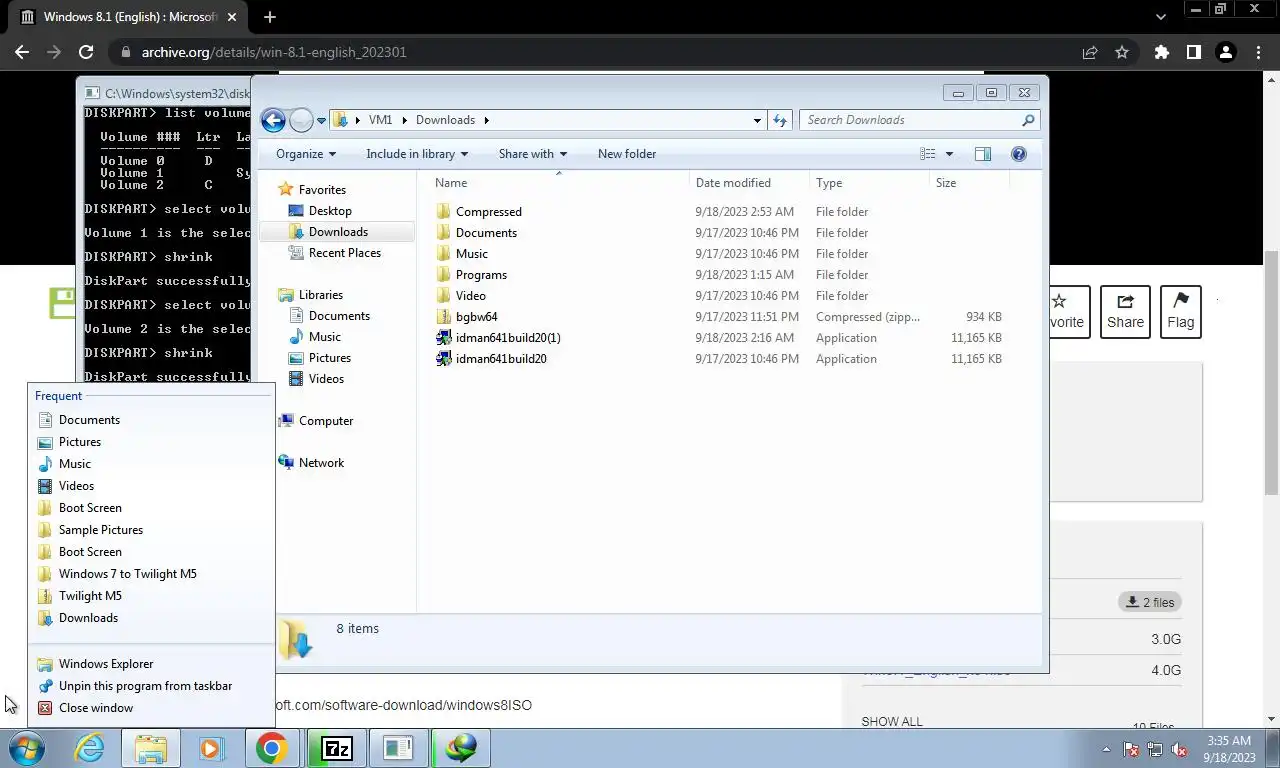Click the Explorer Forward arrow button

[301, 120]
